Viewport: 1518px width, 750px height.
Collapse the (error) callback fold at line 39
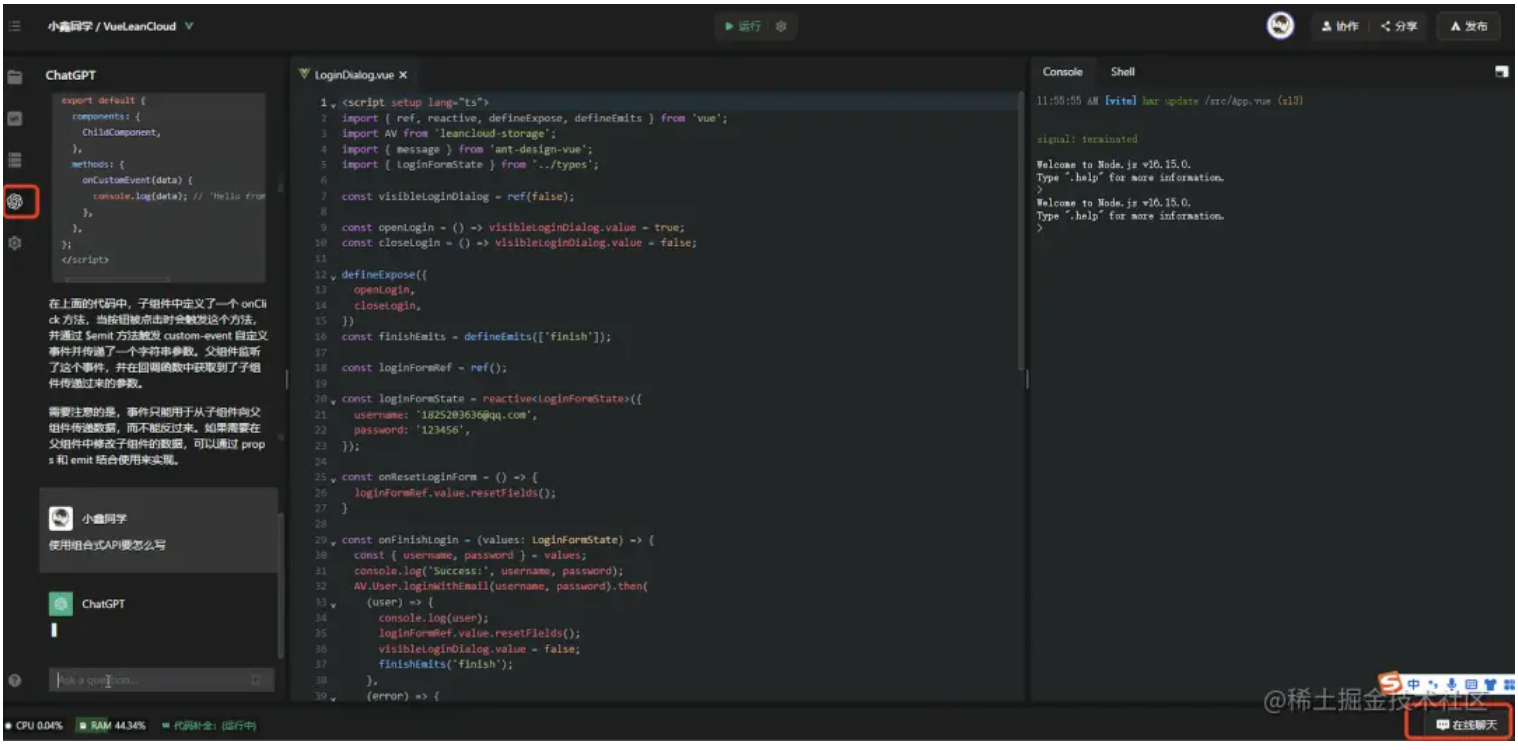(334, 697)
